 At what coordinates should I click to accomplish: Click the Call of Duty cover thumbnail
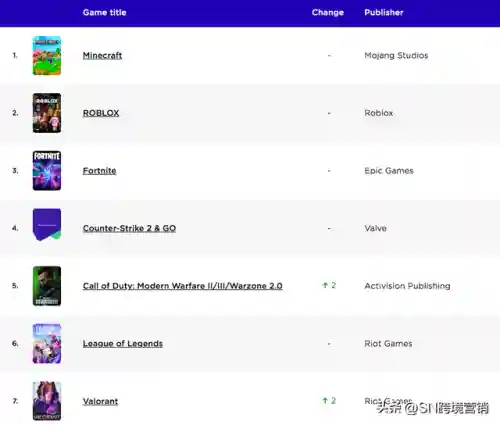(47, 286)
